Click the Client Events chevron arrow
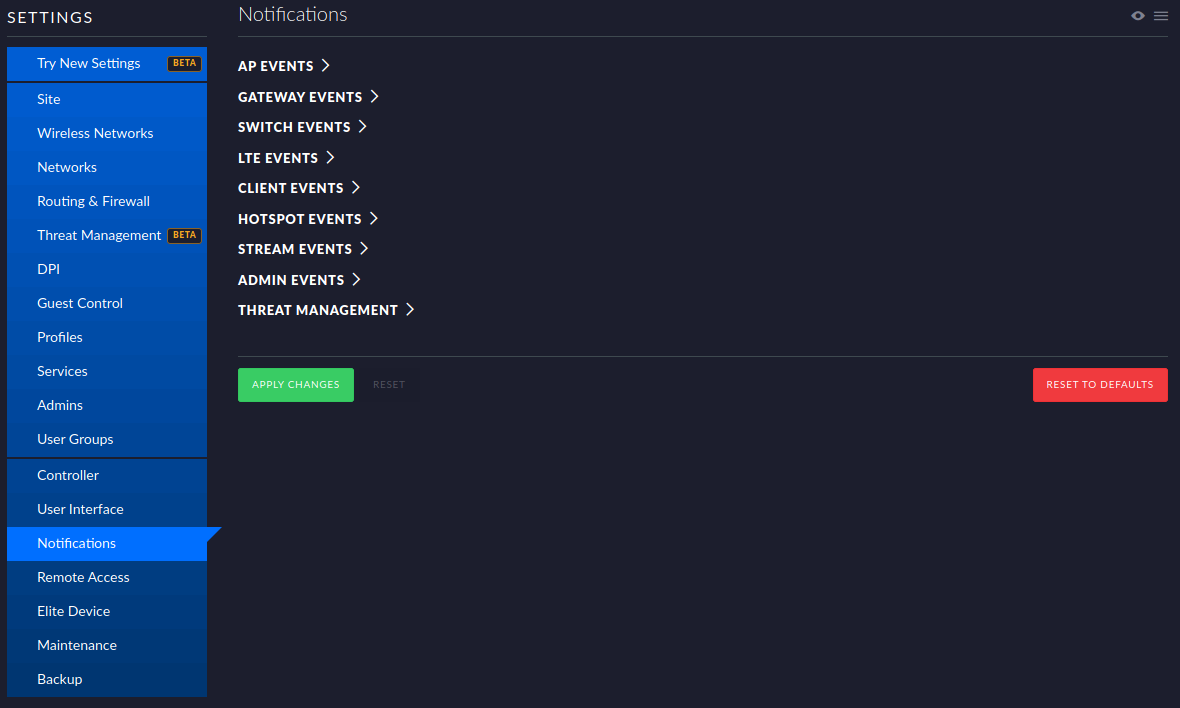The width and height of the screenshot is (1180, 708). pos(355,187)
